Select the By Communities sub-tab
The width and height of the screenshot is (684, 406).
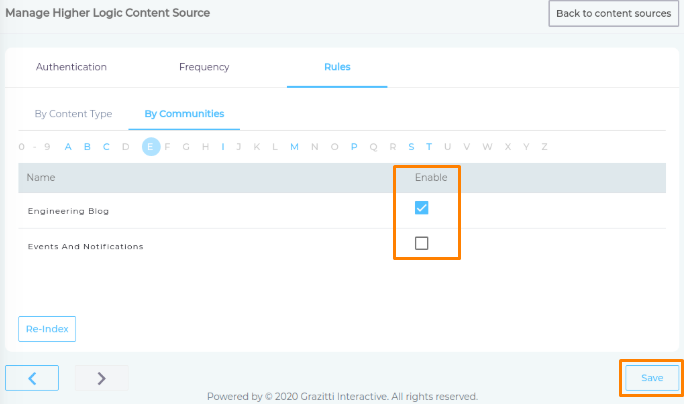click(x=184, y=114)
